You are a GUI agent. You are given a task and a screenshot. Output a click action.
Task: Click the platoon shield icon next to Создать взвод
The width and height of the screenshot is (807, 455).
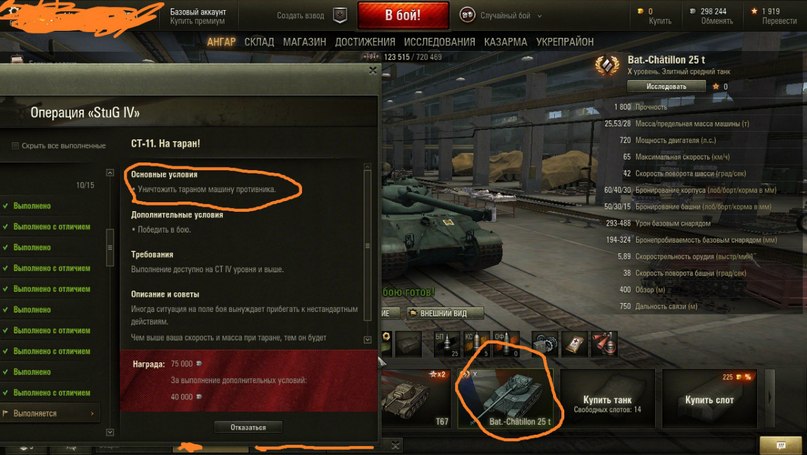tap(340, 15)
